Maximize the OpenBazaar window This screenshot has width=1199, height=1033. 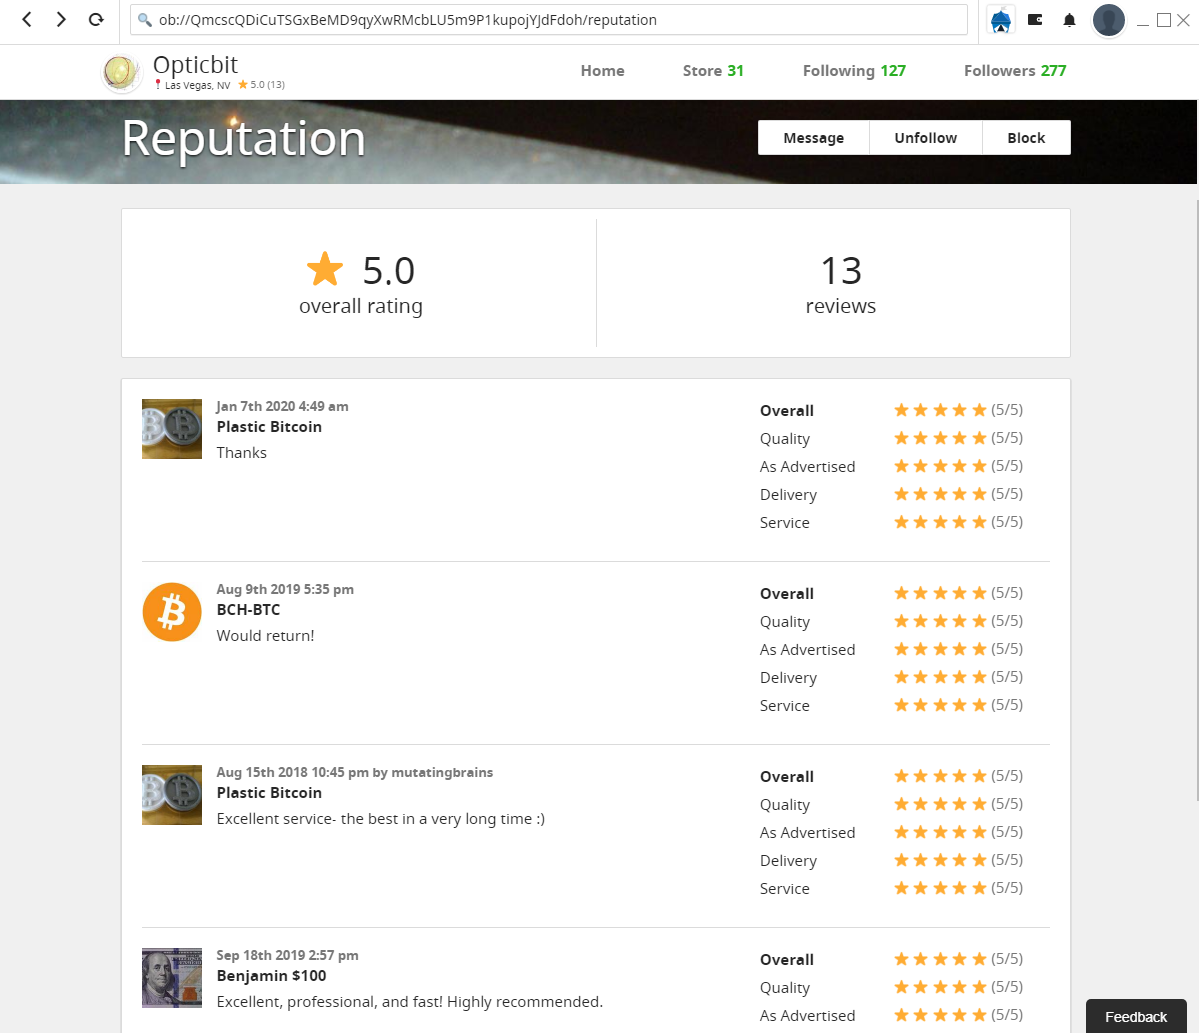(1164, 20)
